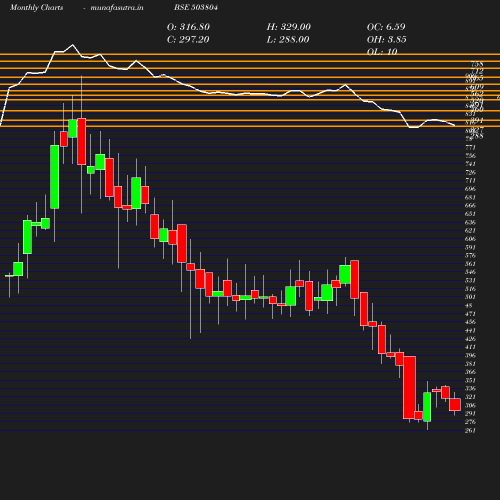This screenshot has height=500, width=500.
Task: Click the 261 price axis label
Action: [470, 430]
